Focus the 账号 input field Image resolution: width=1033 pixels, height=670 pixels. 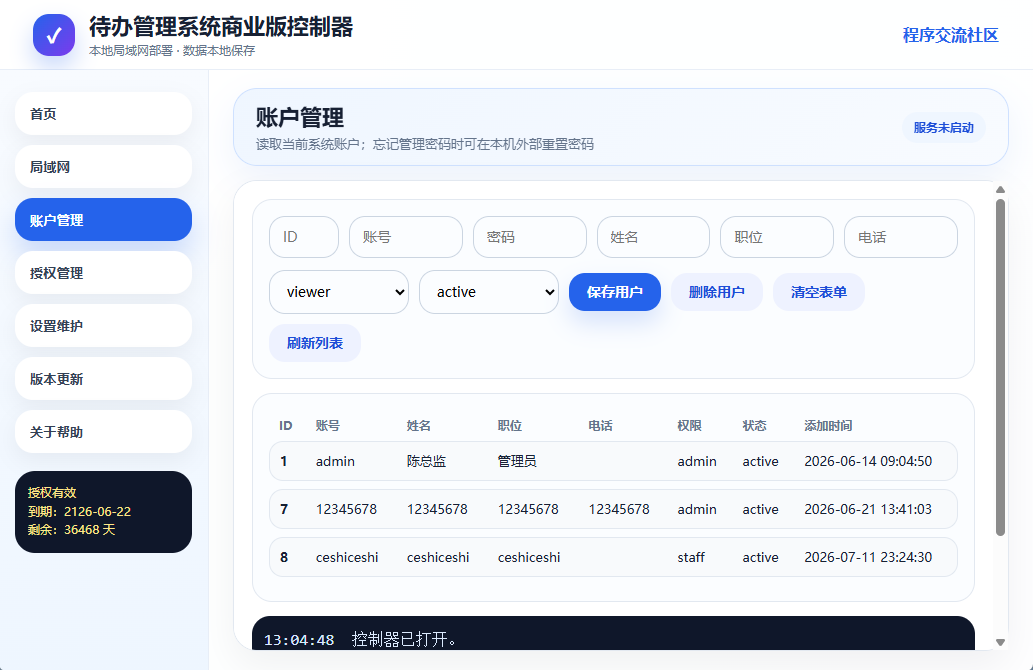[406, 237]
